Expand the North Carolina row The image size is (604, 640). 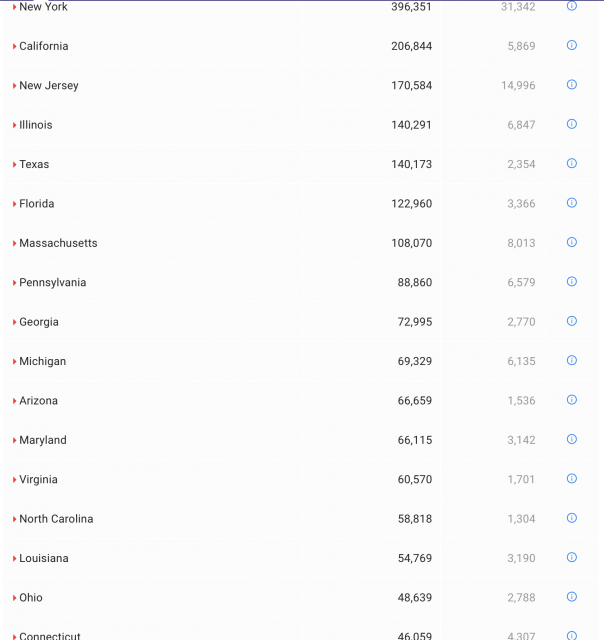click(14, 519)
